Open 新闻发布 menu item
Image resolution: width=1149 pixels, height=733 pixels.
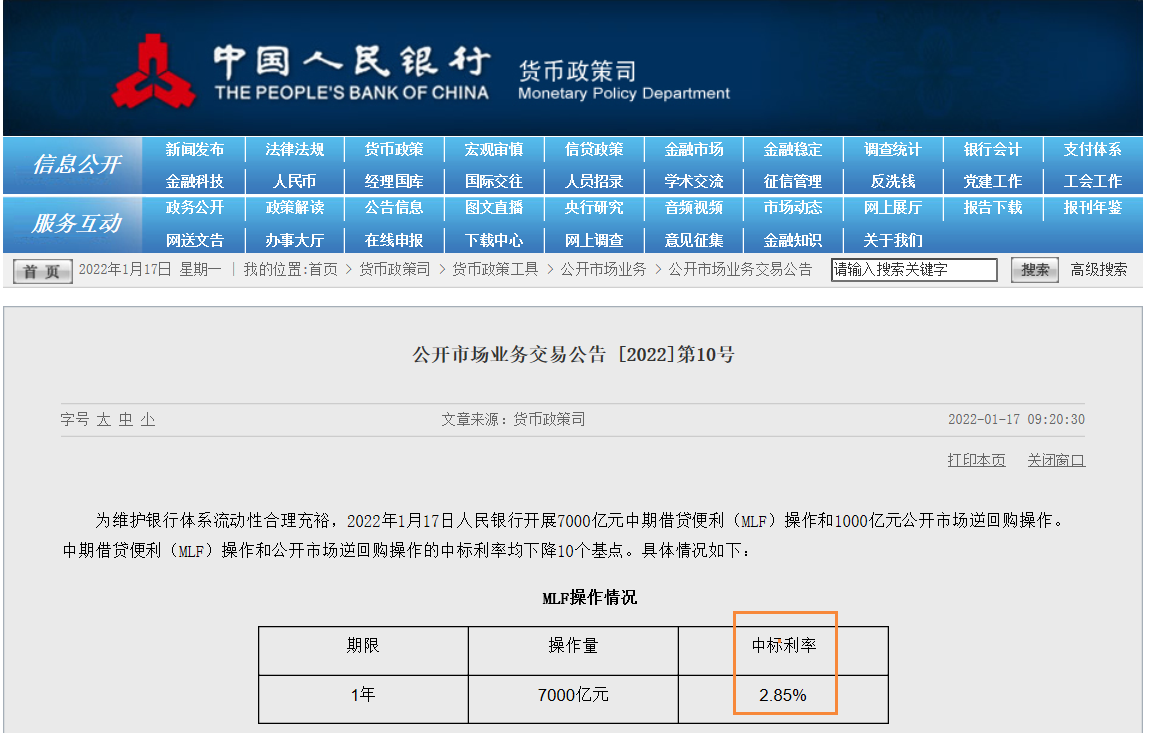coord(194,150)
